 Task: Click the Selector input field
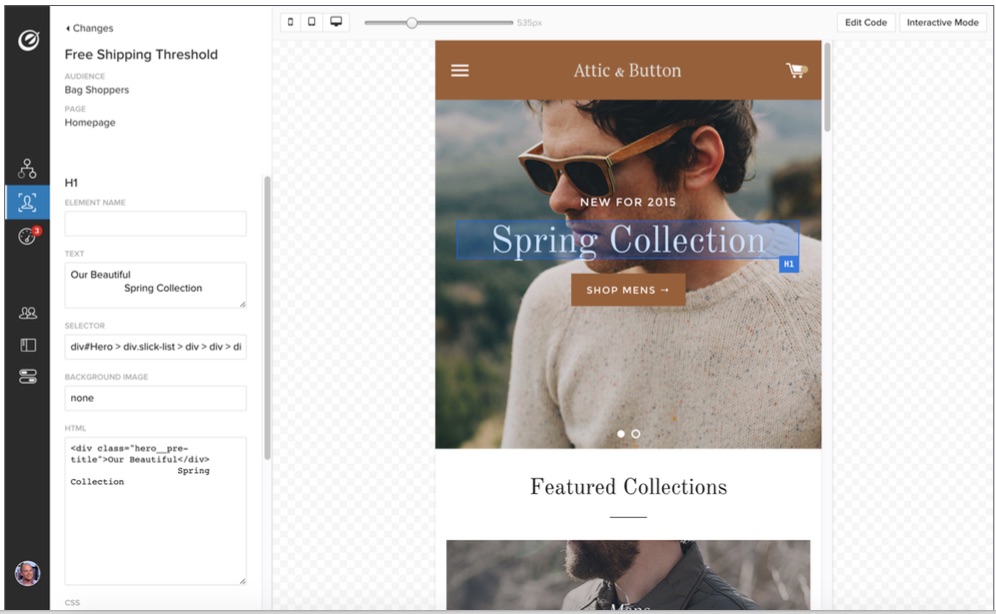[x=155, y=347]
